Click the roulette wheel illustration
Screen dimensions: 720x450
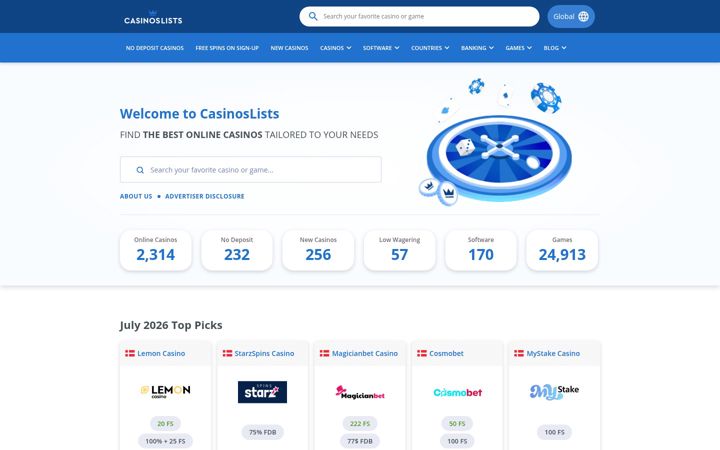click(x=499, y=156)
